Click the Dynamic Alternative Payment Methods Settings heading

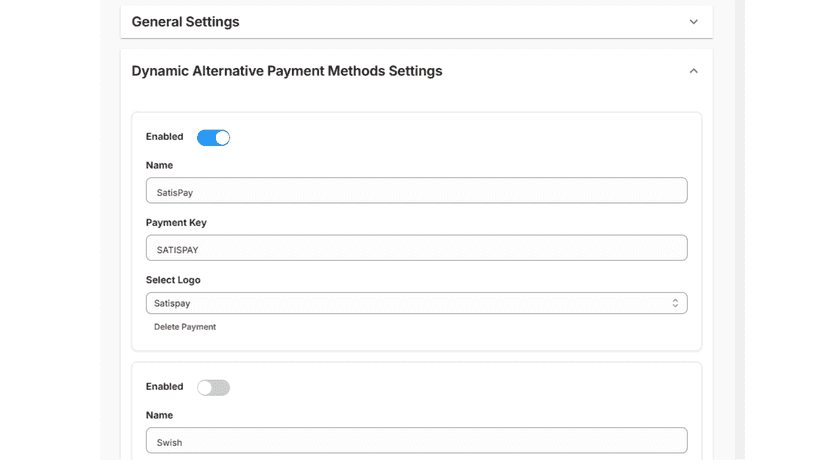287,71
